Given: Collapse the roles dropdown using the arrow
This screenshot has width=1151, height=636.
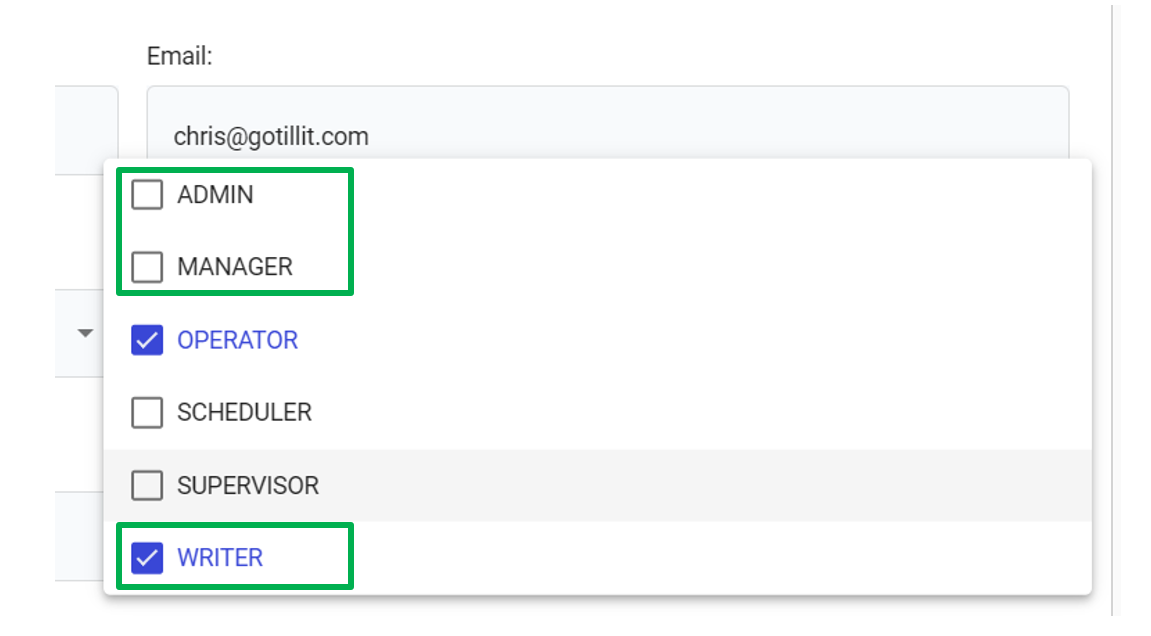Looking at the screenshot, I should coord(86,333).
